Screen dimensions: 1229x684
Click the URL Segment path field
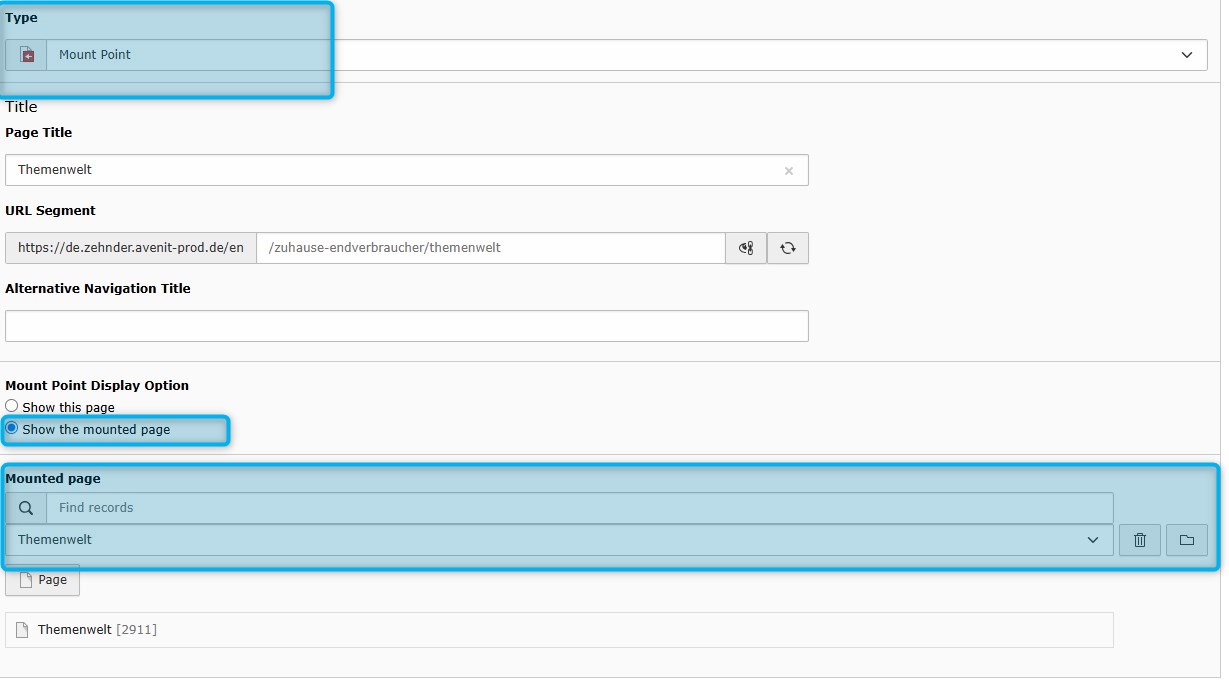[x=490, y=248]
